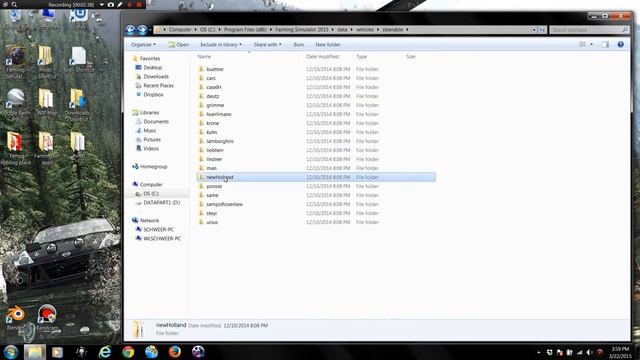Toggle the preview pane icon

[605, 44]
